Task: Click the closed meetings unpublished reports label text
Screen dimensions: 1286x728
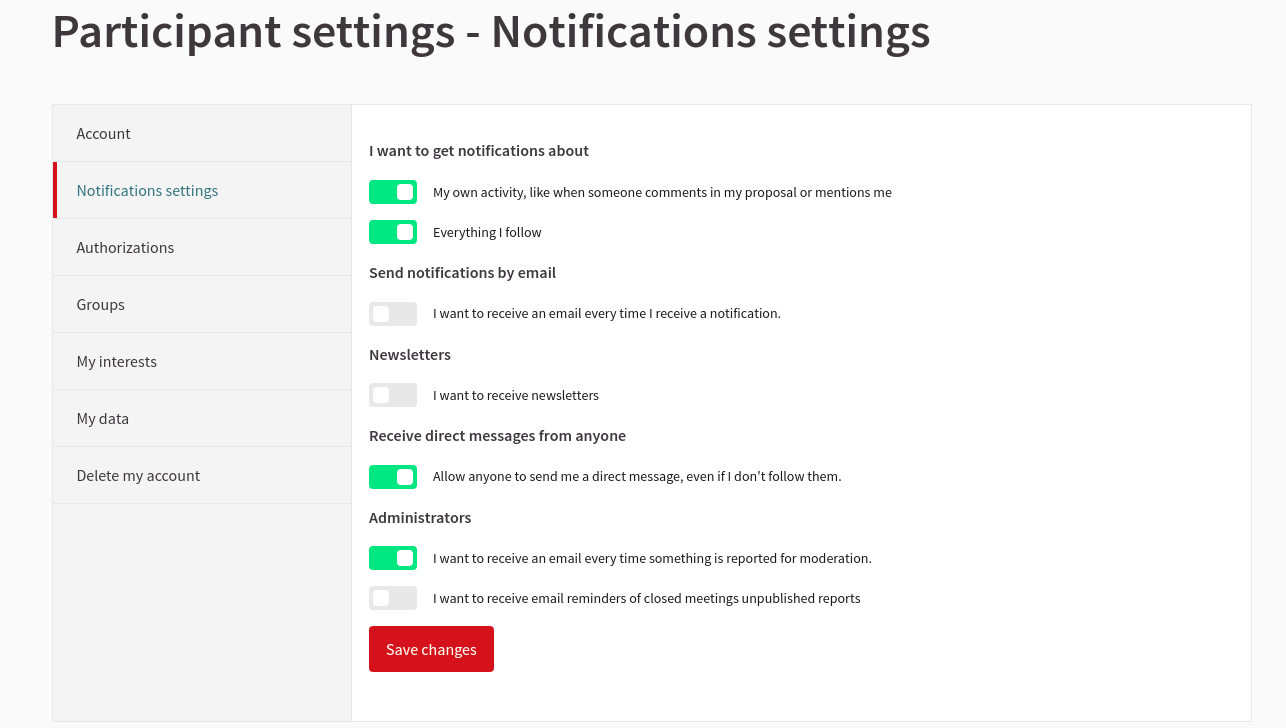Action: coord(646,599)
